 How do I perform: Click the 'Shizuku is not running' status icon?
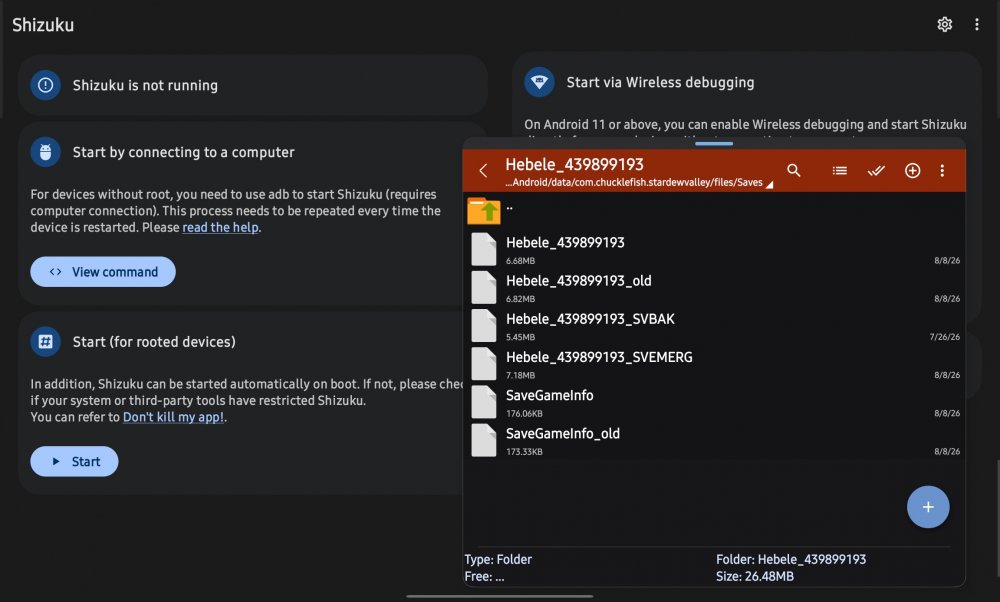click(45, 85)
